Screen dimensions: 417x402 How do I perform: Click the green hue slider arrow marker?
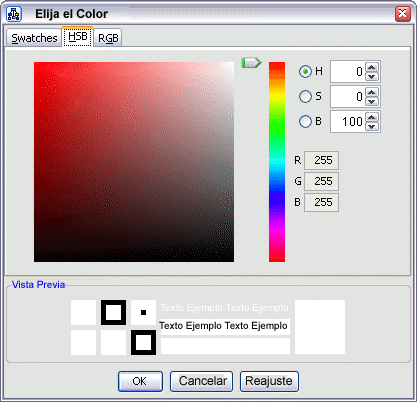tap(251, 62)
